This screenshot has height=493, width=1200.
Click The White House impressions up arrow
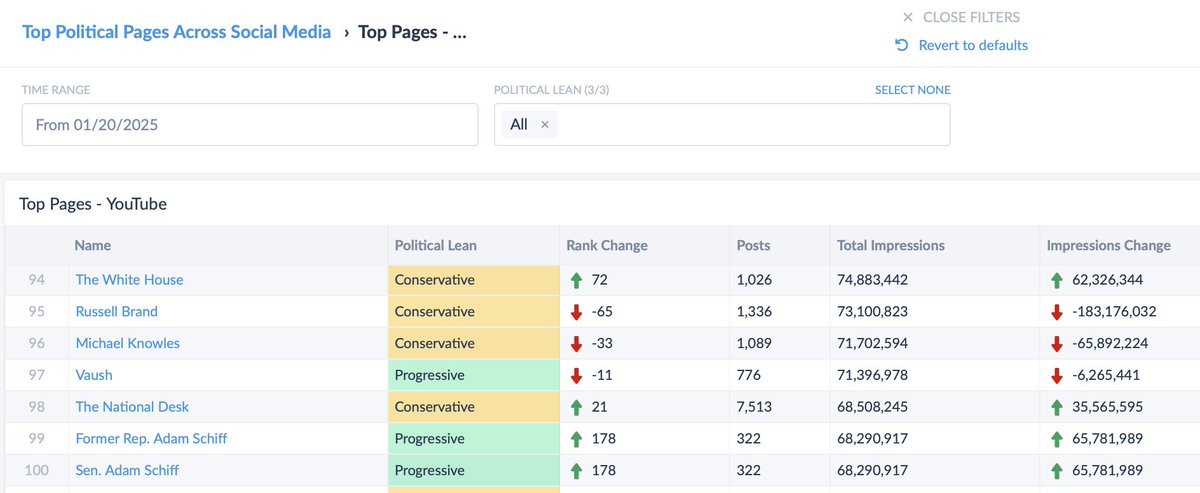(x=1058, y=280)
